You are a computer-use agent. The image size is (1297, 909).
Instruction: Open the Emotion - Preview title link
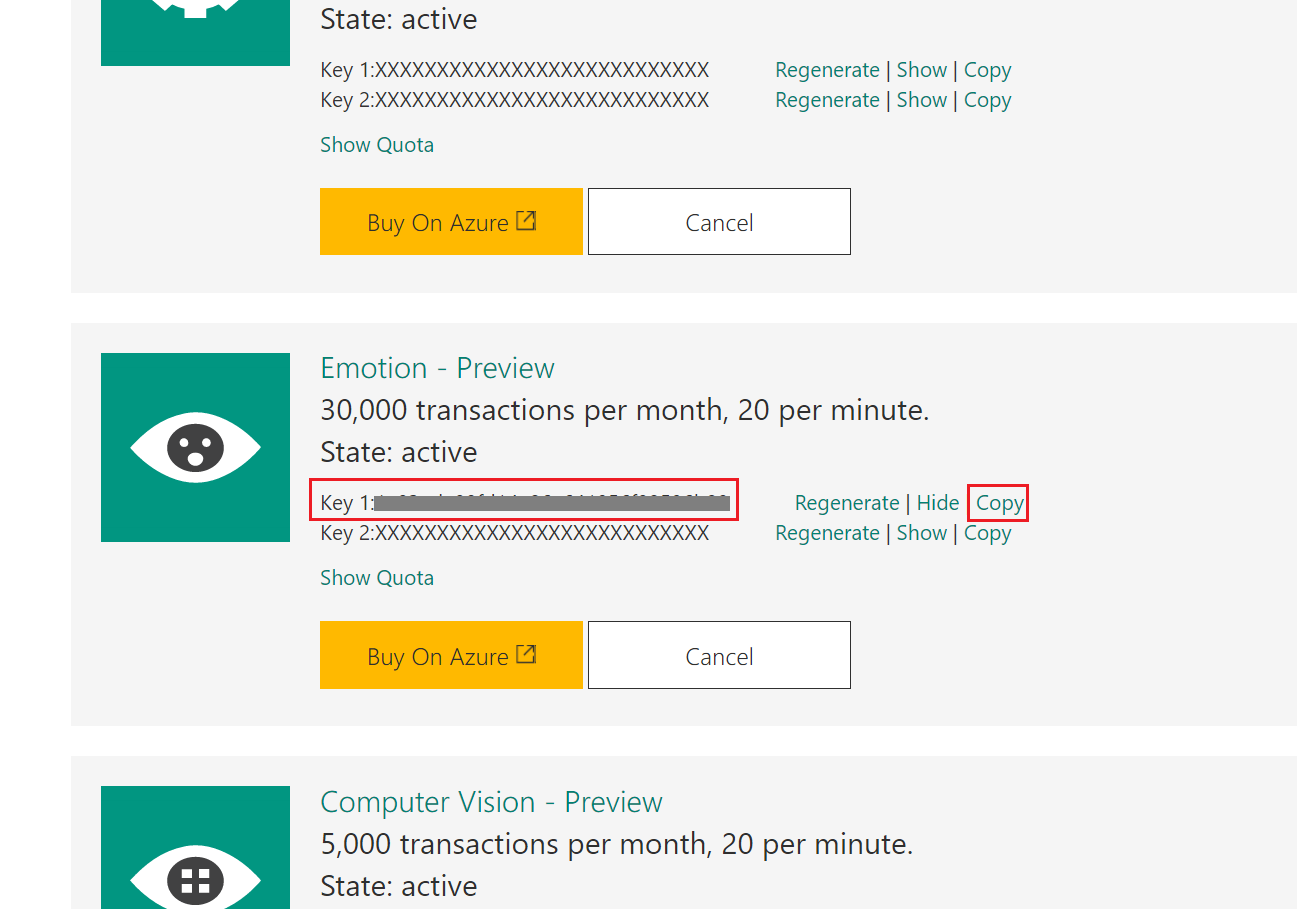click(x=437, y=368)
